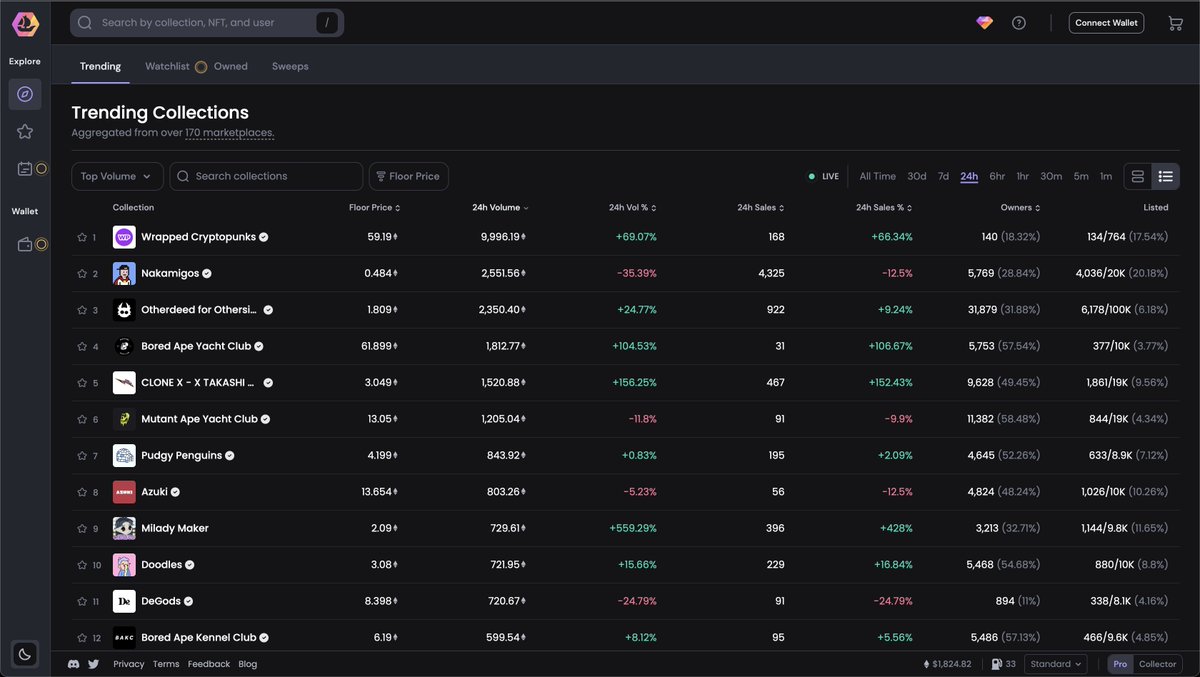Screen dimensions: 1200x677
Task: Open the star favorites icon in sidebar
Action: click(25, 131)
